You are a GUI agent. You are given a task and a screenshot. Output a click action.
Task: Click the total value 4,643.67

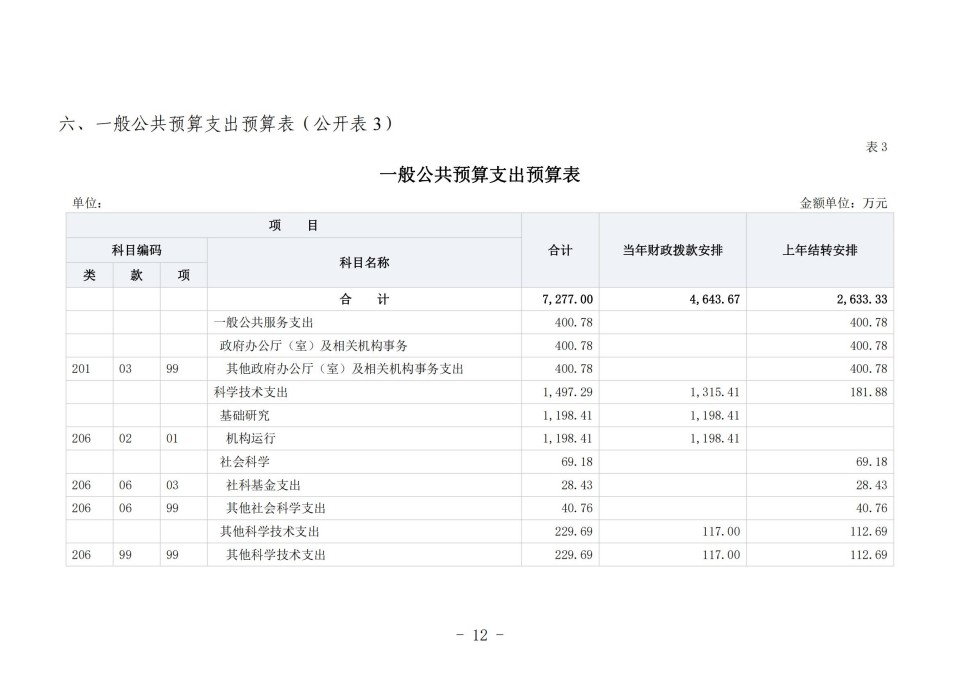714,299
